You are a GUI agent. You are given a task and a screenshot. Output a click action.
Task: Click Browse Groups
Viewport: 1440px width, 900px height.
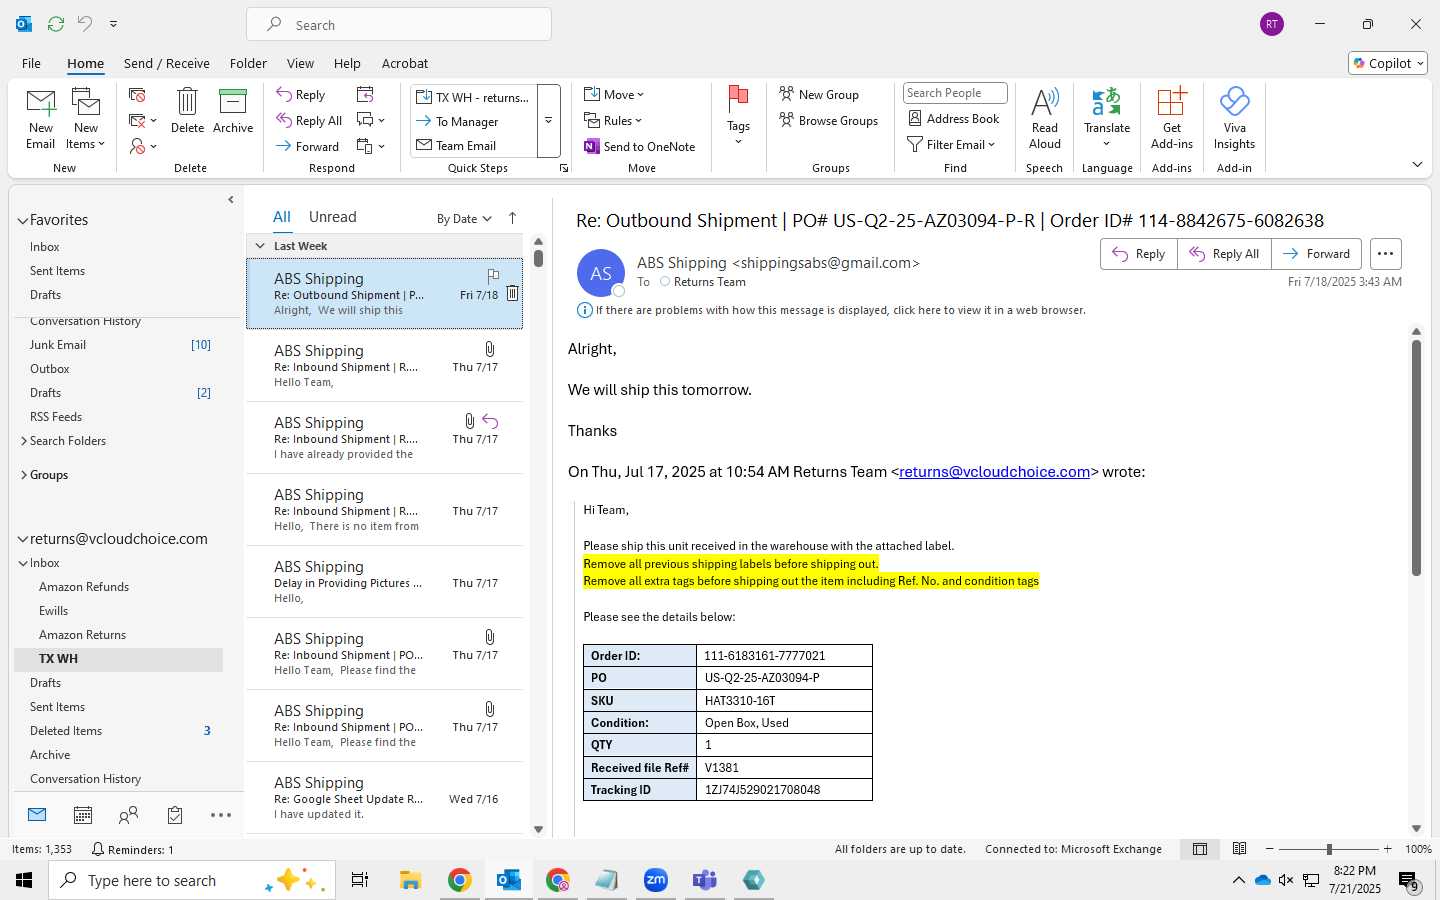tap(828, 121)
